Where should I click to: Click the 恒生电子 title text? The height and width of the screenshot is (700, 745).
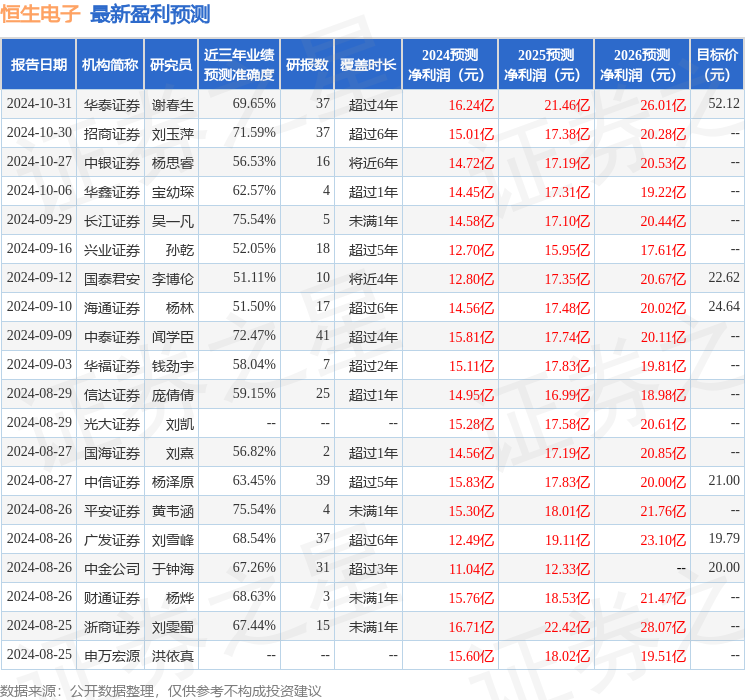click(40, 13)
